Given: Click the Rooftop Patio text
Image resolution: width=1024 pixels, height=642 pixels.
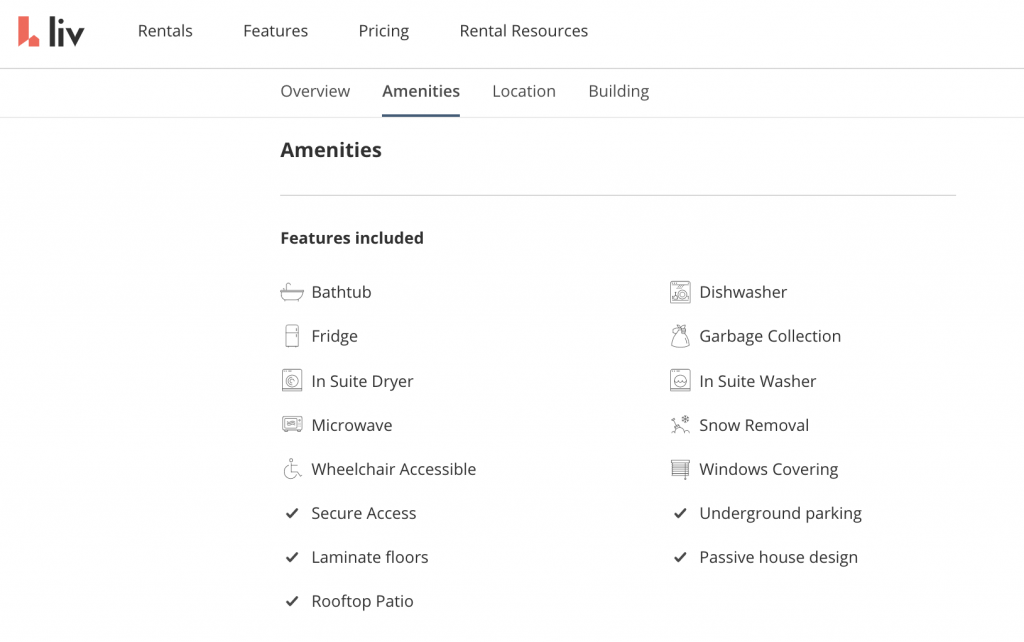Looking at the screenshot, I should click(362, 602).
